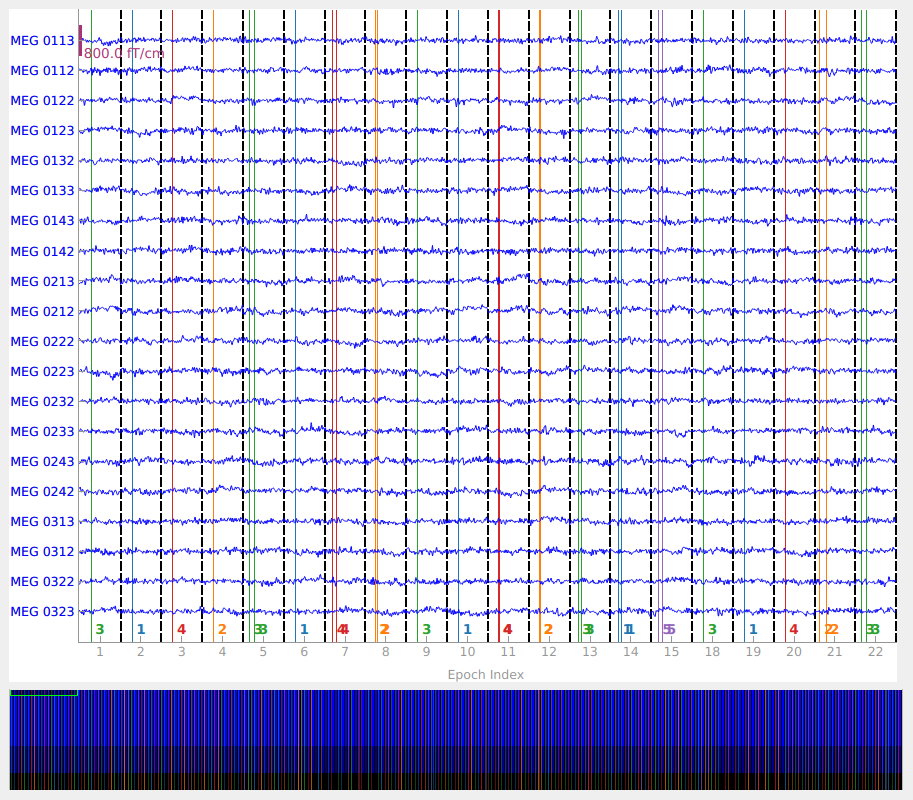This screenshot has height=800, width=913.
Task: Click epoch index 11 tick label
Action: pos(508,652)
